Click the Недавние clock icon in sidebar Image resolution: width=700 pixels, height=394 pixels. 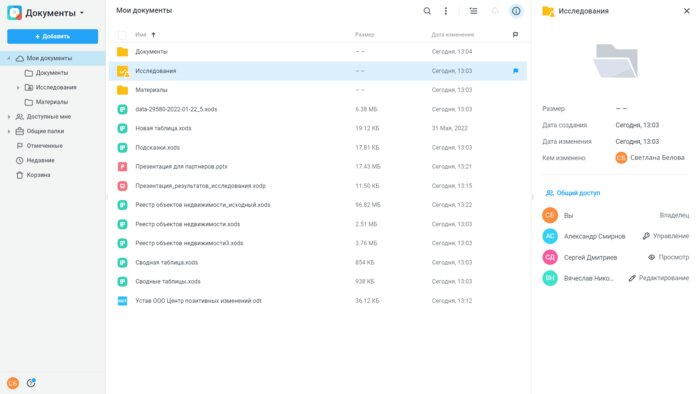(x=20, y=161)
